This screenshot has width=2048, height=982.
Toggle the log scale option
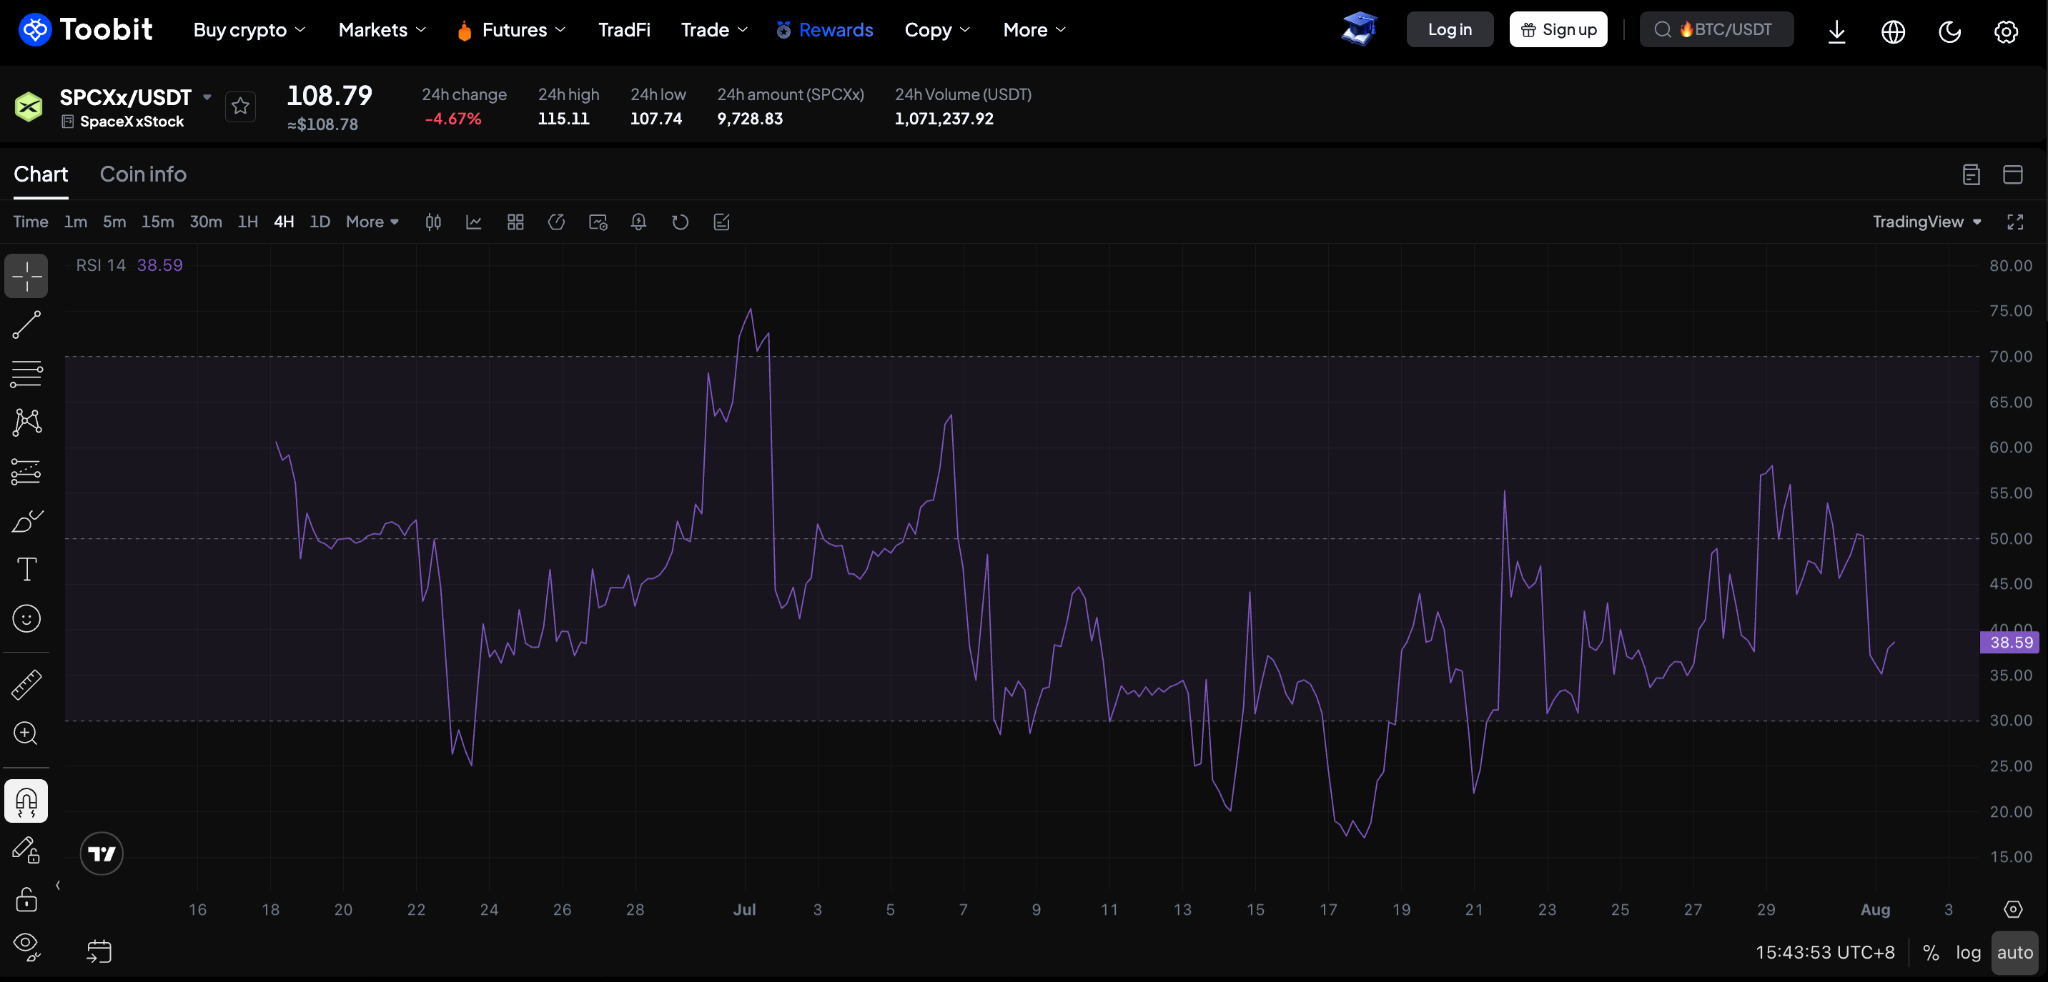point(1968,953)
